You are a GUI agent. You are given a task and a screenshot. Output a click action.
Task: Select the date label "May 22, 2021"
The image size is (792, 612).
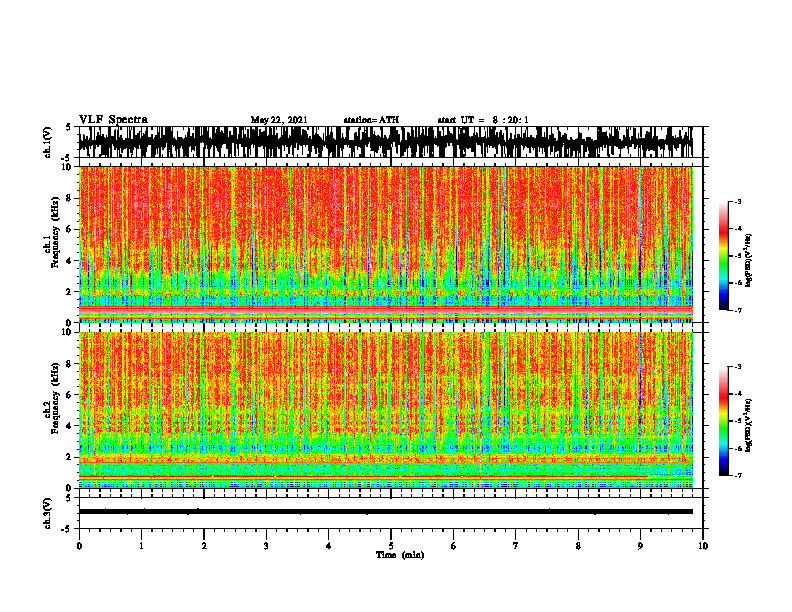pyautogui.click(x=279, y=120)
